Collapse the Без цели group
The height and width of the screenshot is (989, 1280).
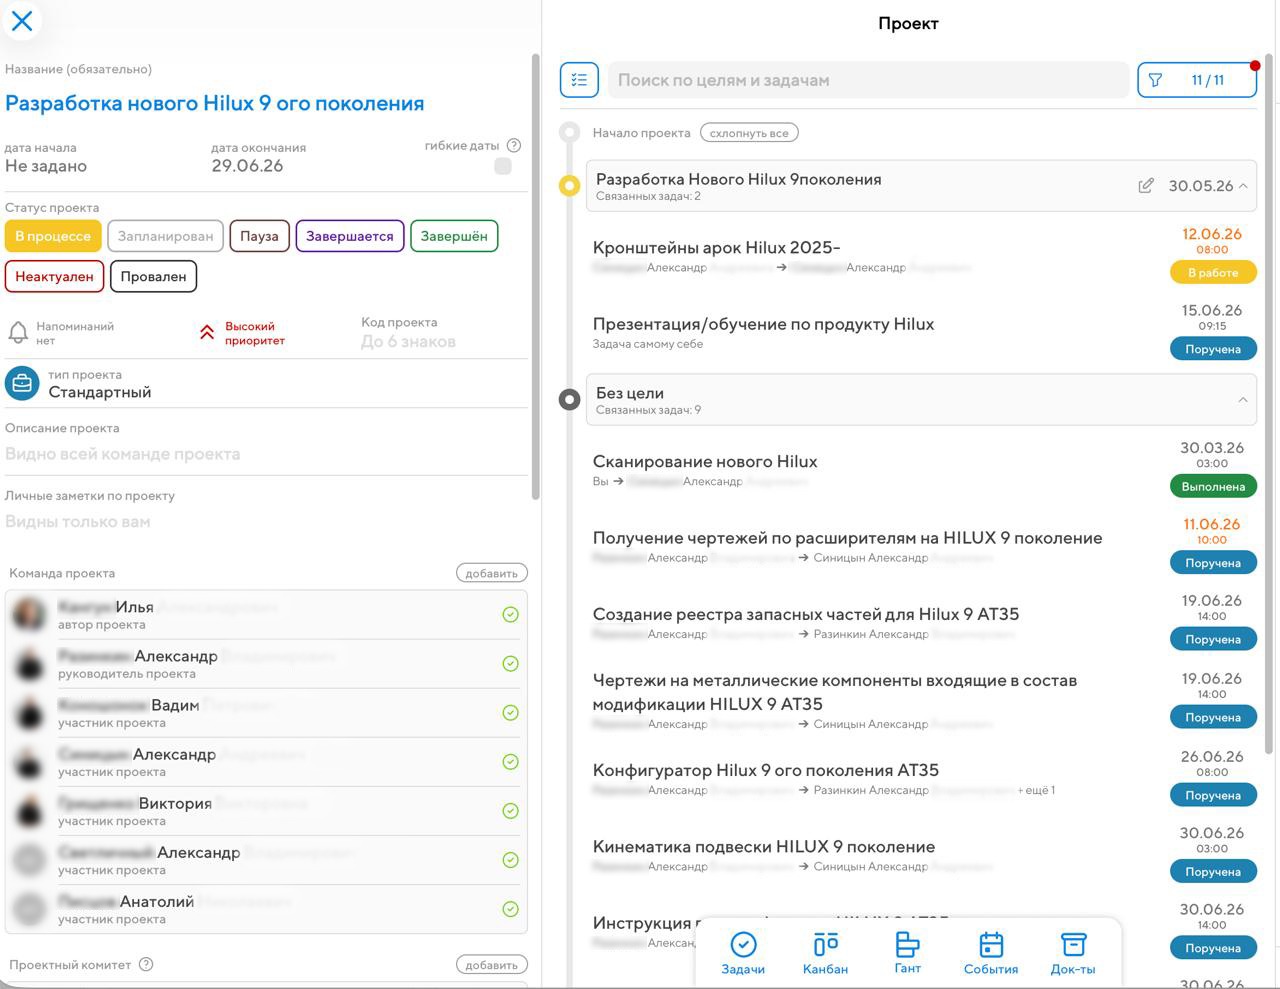(1243, 400)
